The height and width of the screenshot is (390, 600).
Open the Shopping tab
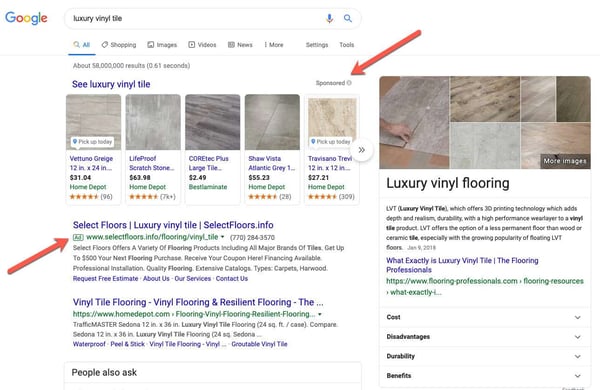pos(119,45)
